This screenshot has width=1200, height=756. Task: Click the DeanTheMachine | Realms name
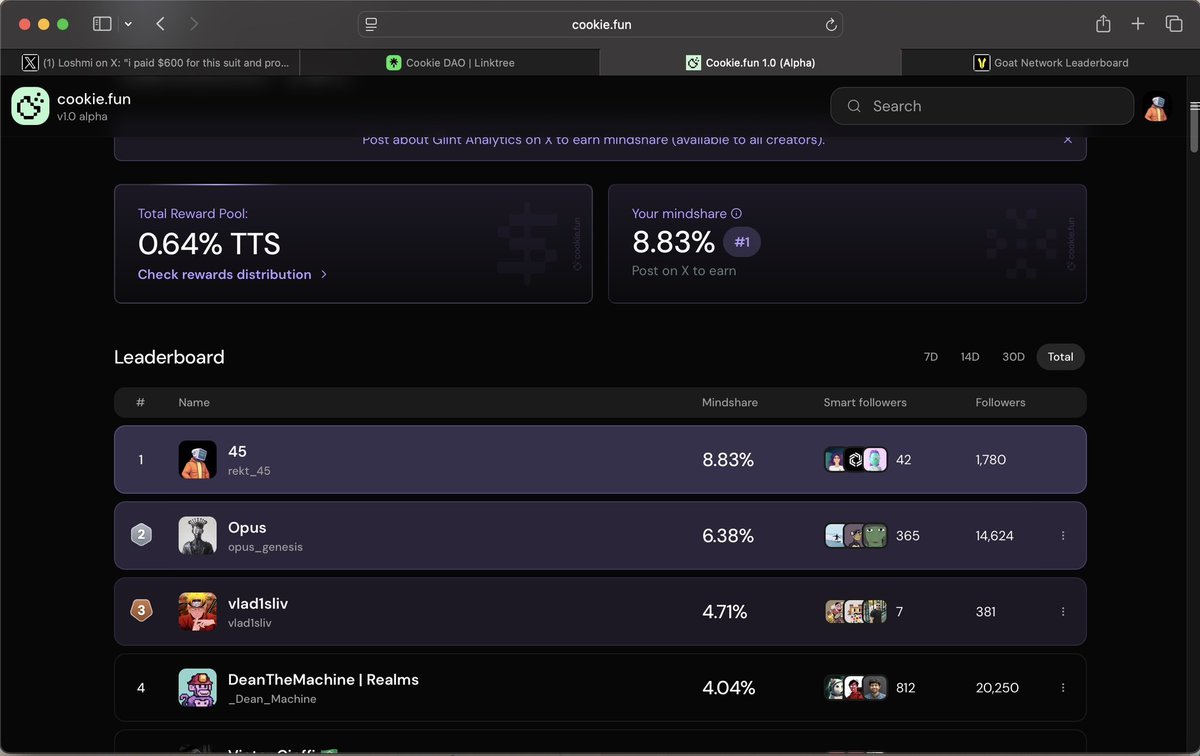tap(323, 679)
